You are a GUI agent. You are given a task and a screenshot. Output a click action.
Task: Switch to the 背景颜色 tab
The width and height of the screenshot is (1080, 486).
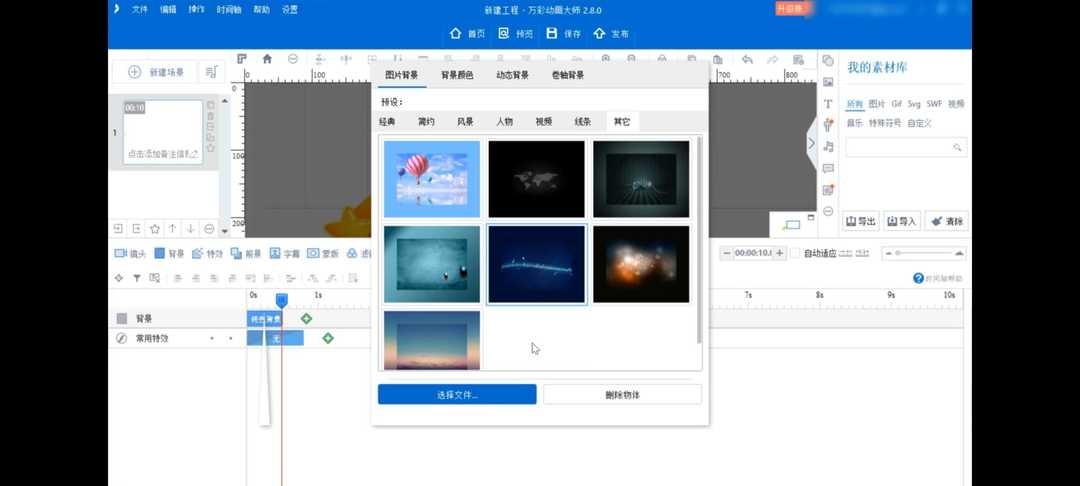(x=457, y=75)
